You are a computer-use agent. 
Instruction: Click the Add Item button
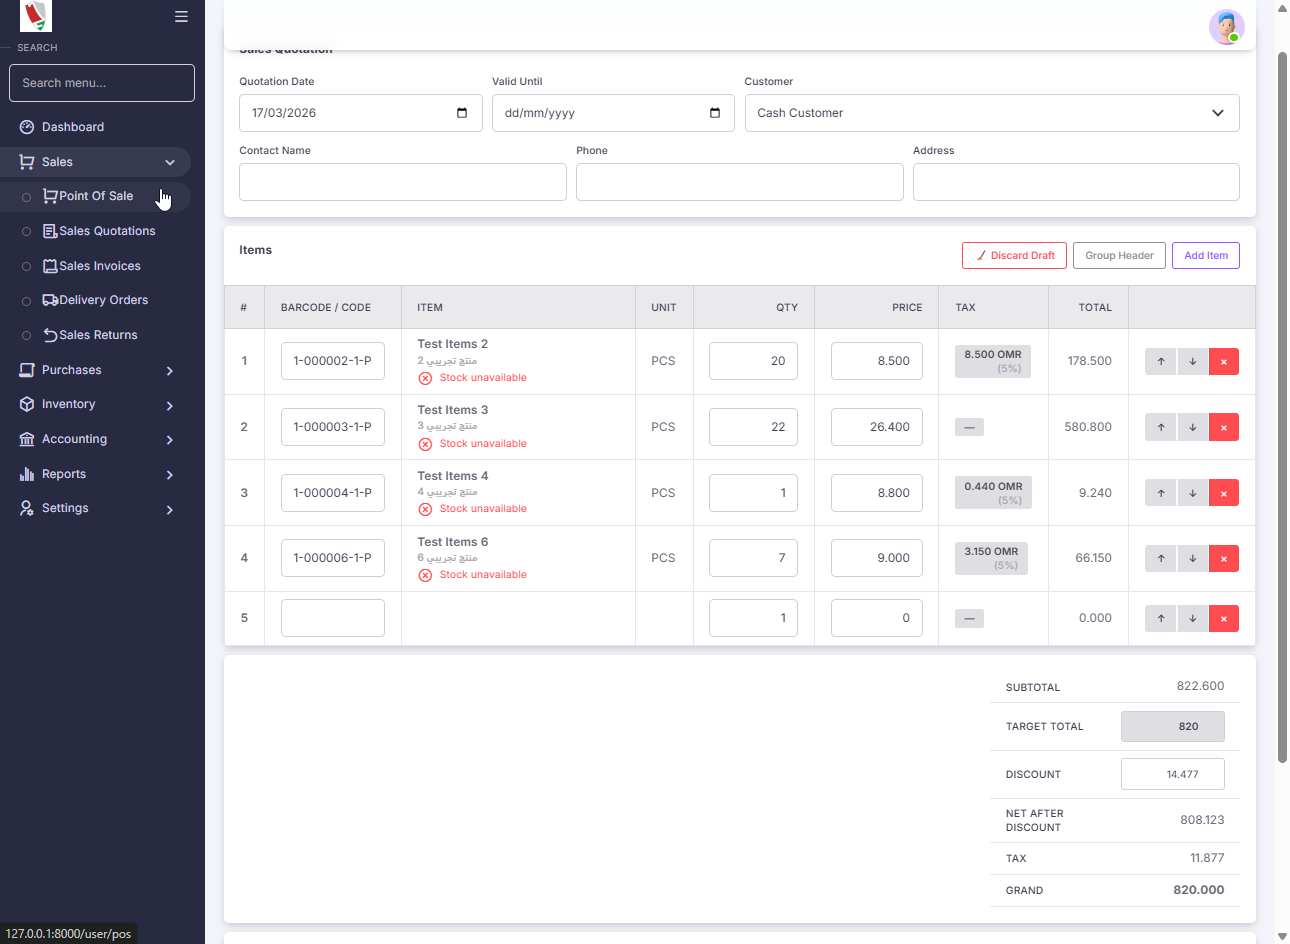pyautogui.click(x=1205, y=256)
